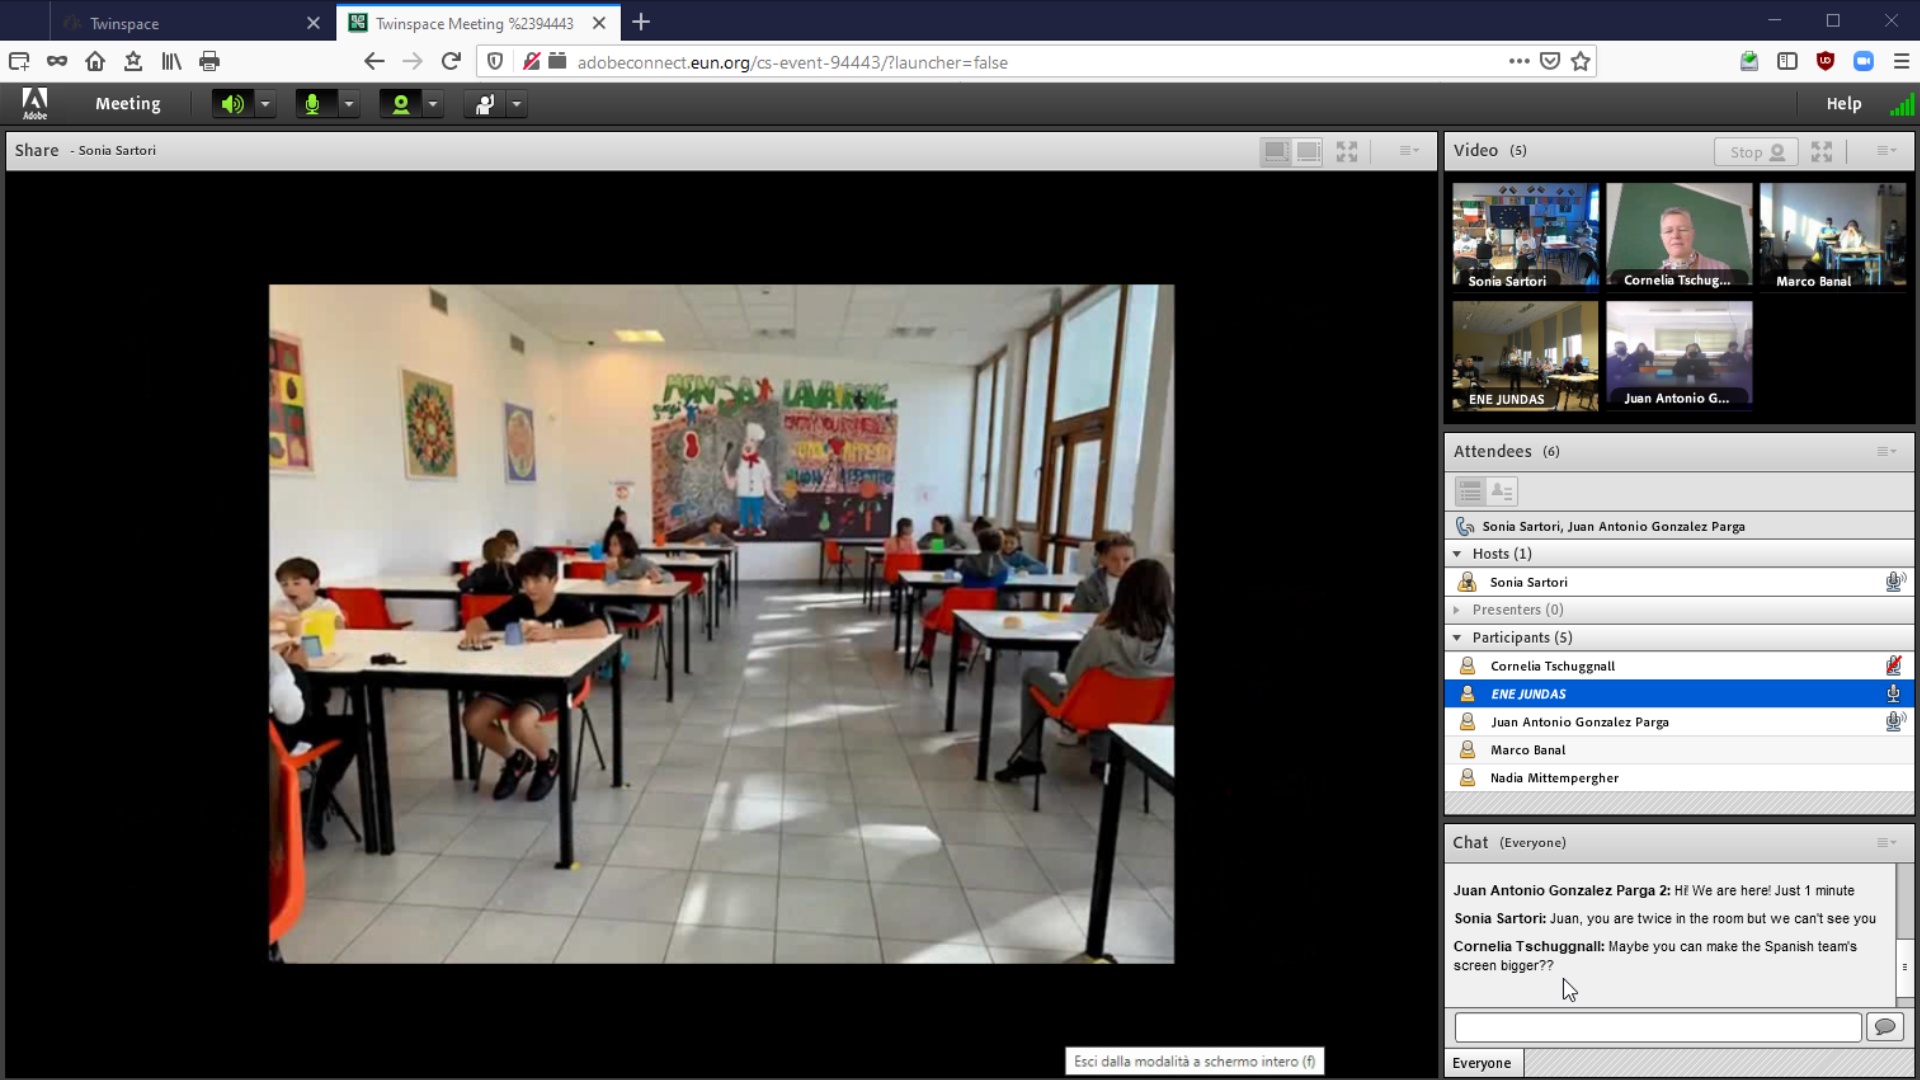Click the raise hand status icon
Image resolution: width=1920 pixels, height=1080 pixels.
click(x=485, y=104)
